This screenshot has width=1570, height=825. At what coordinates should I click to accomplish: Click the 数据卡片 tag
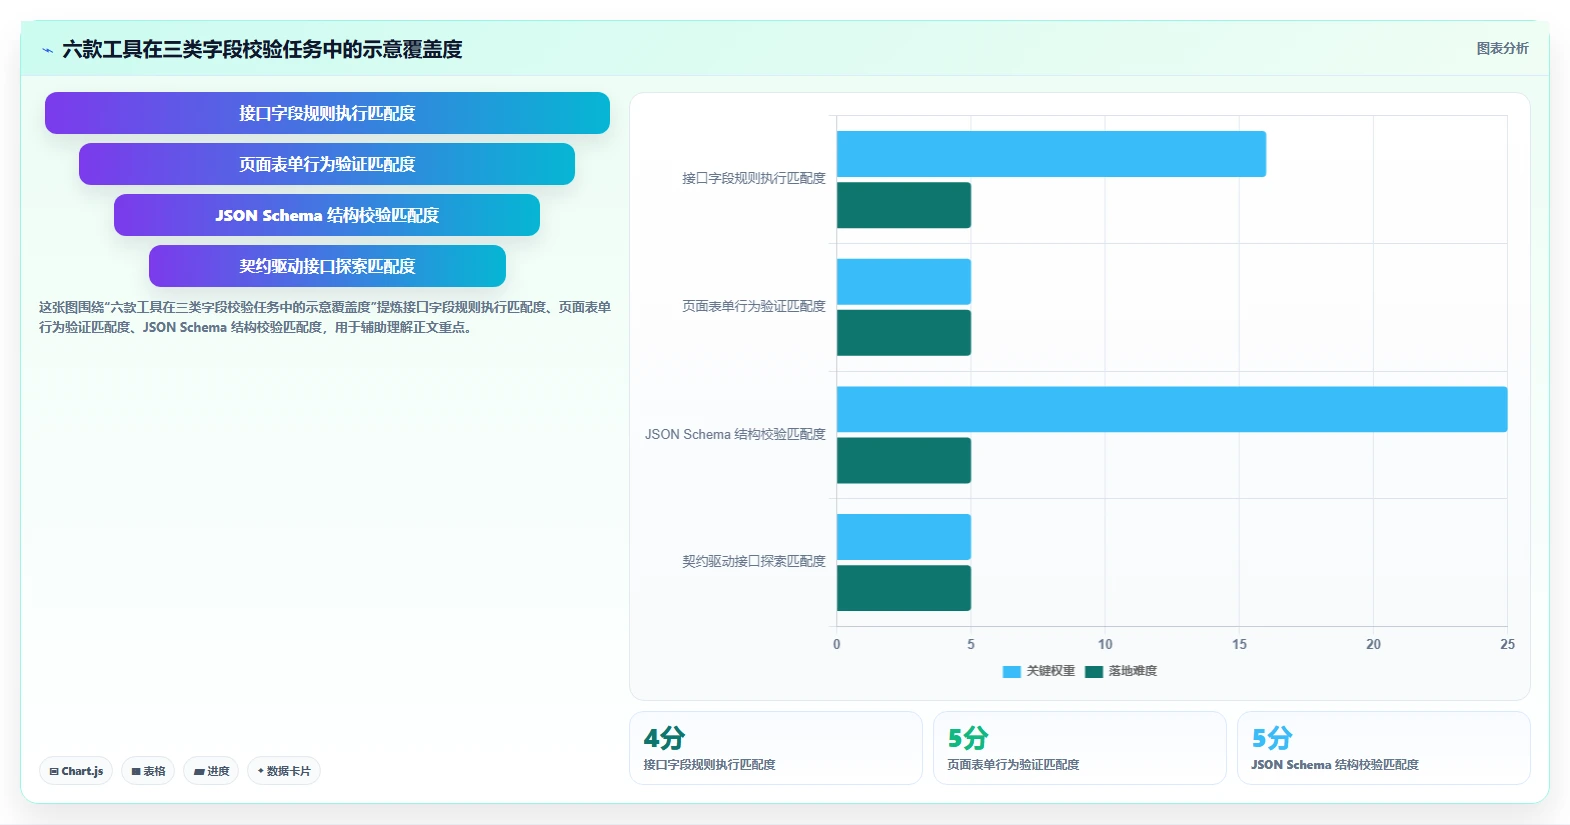pyautogui.click(x=284, y=771)
